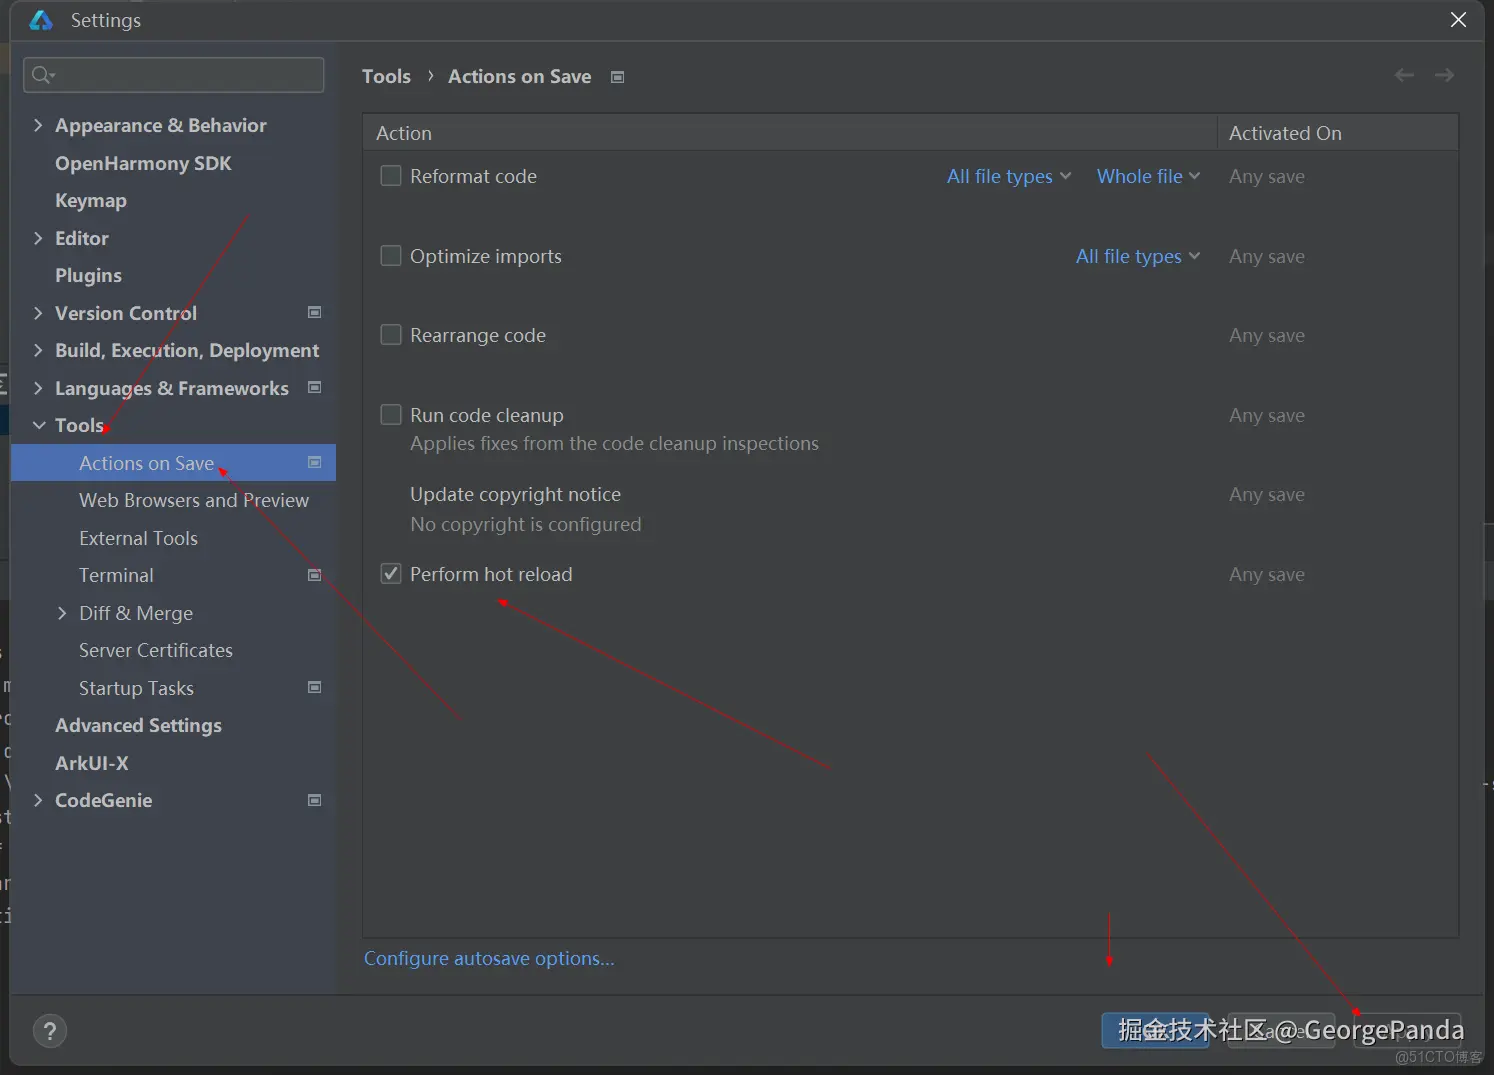Expand Appearance & Behavior section
Viewport: 1494px width, 1075px height.
[x=38, y=125]
